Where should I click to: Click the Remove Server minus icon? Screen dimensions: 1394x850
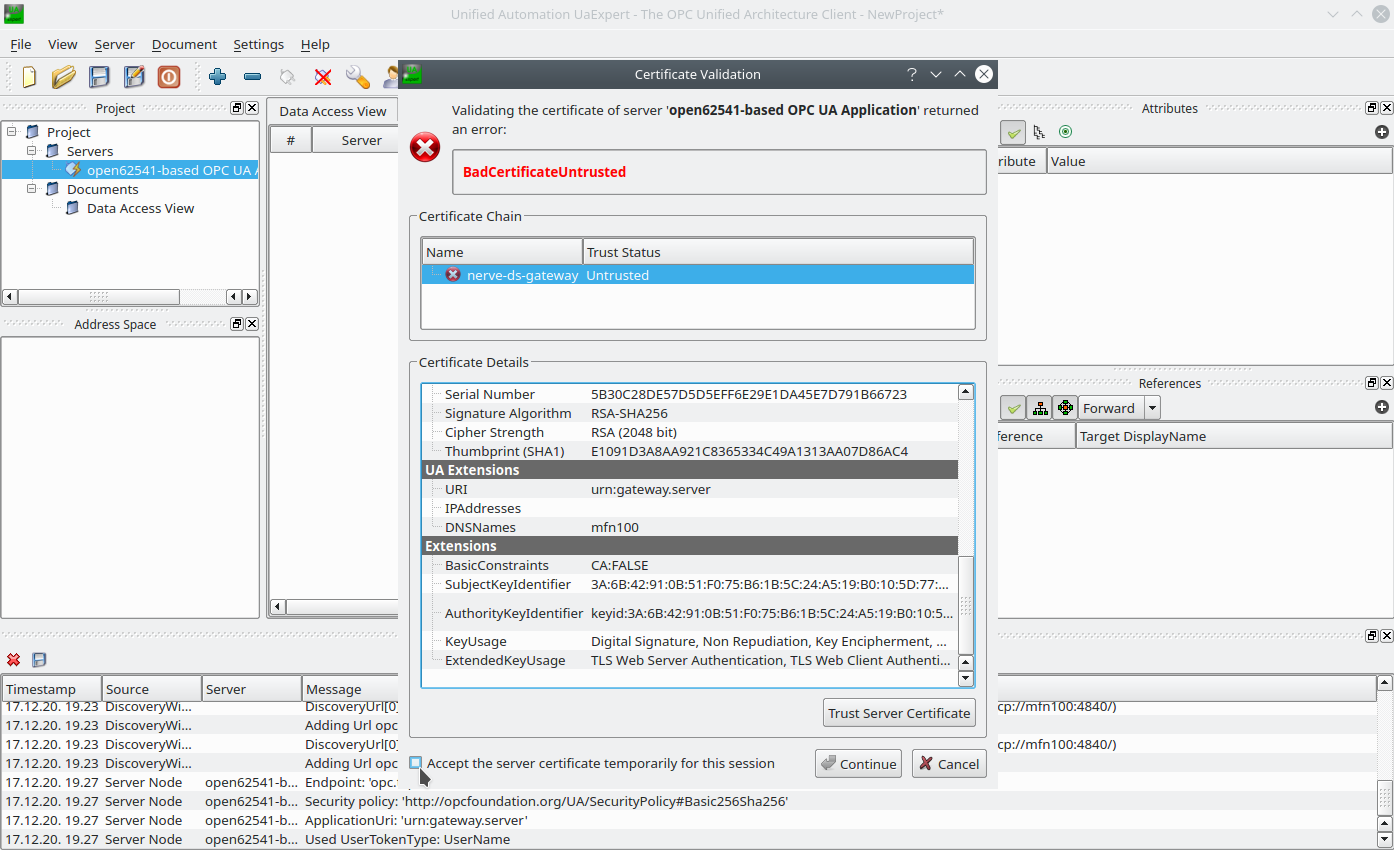point(252,77)
